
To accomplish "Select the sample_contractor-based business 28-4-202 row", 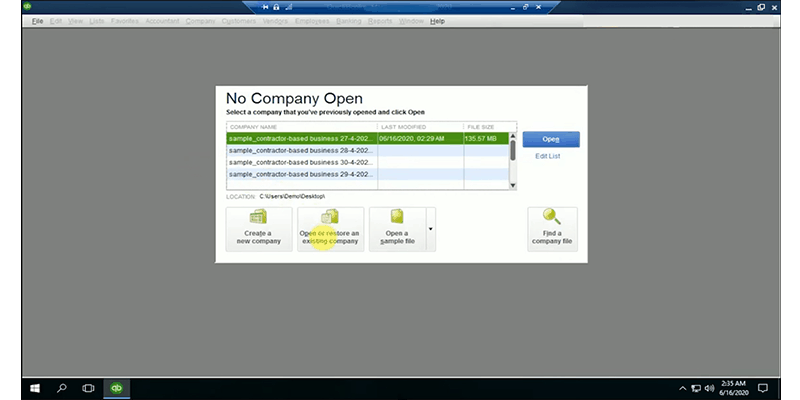I will (x=367, y=151).
